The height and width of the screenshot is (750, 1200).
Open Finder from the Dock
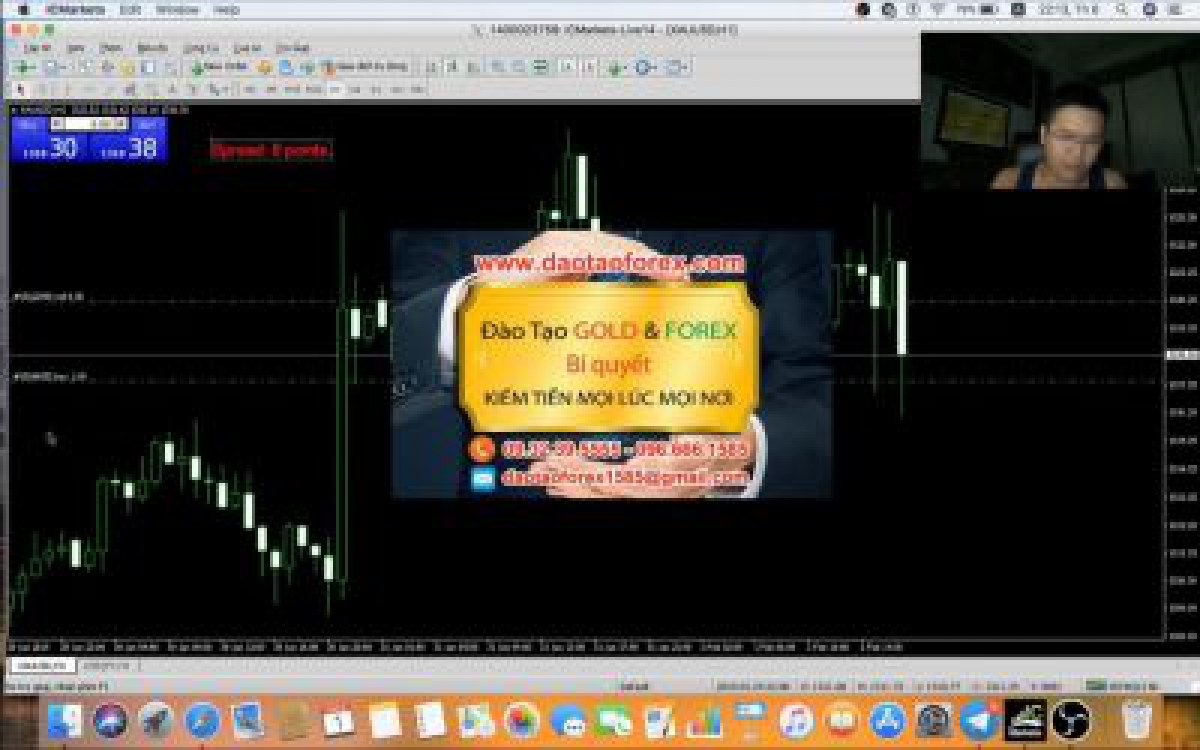pos(64,720)
